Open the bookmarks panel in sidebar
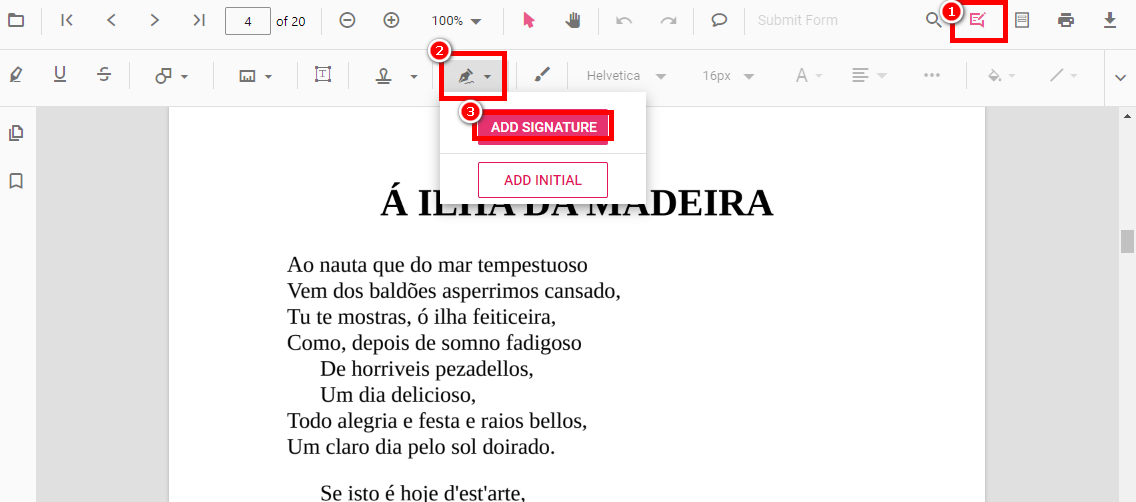Viewport: 1136px width, 502px height. [x=16, y=181]
